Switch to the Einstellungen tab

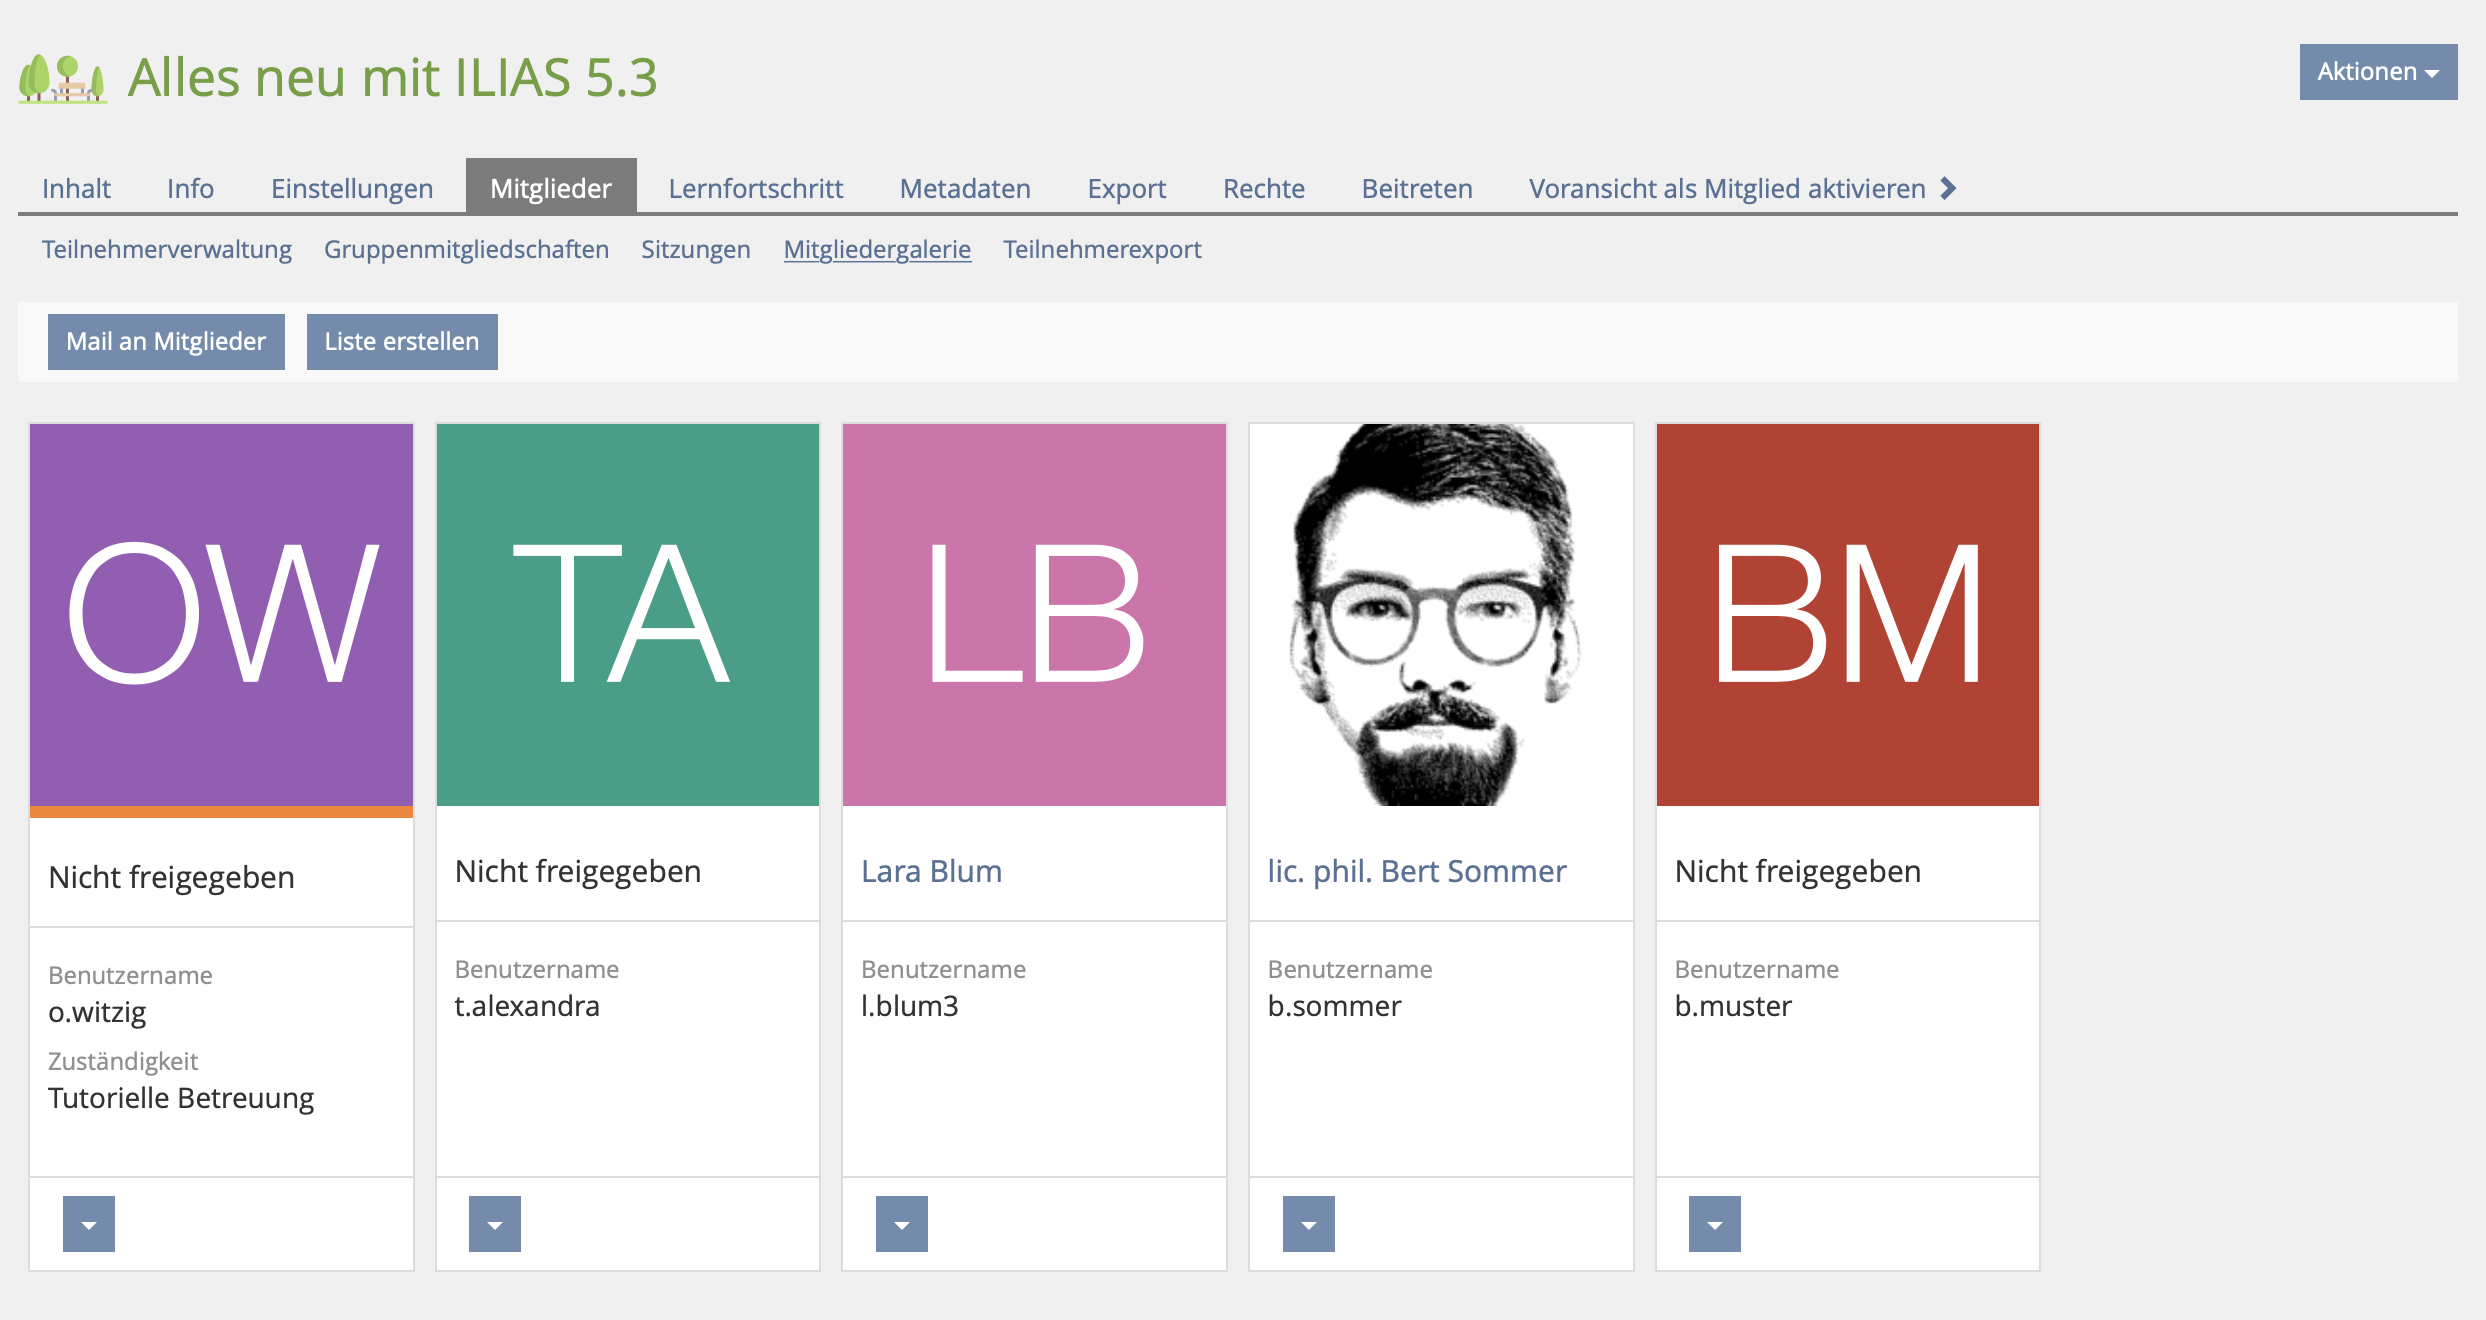coord(352,188)
